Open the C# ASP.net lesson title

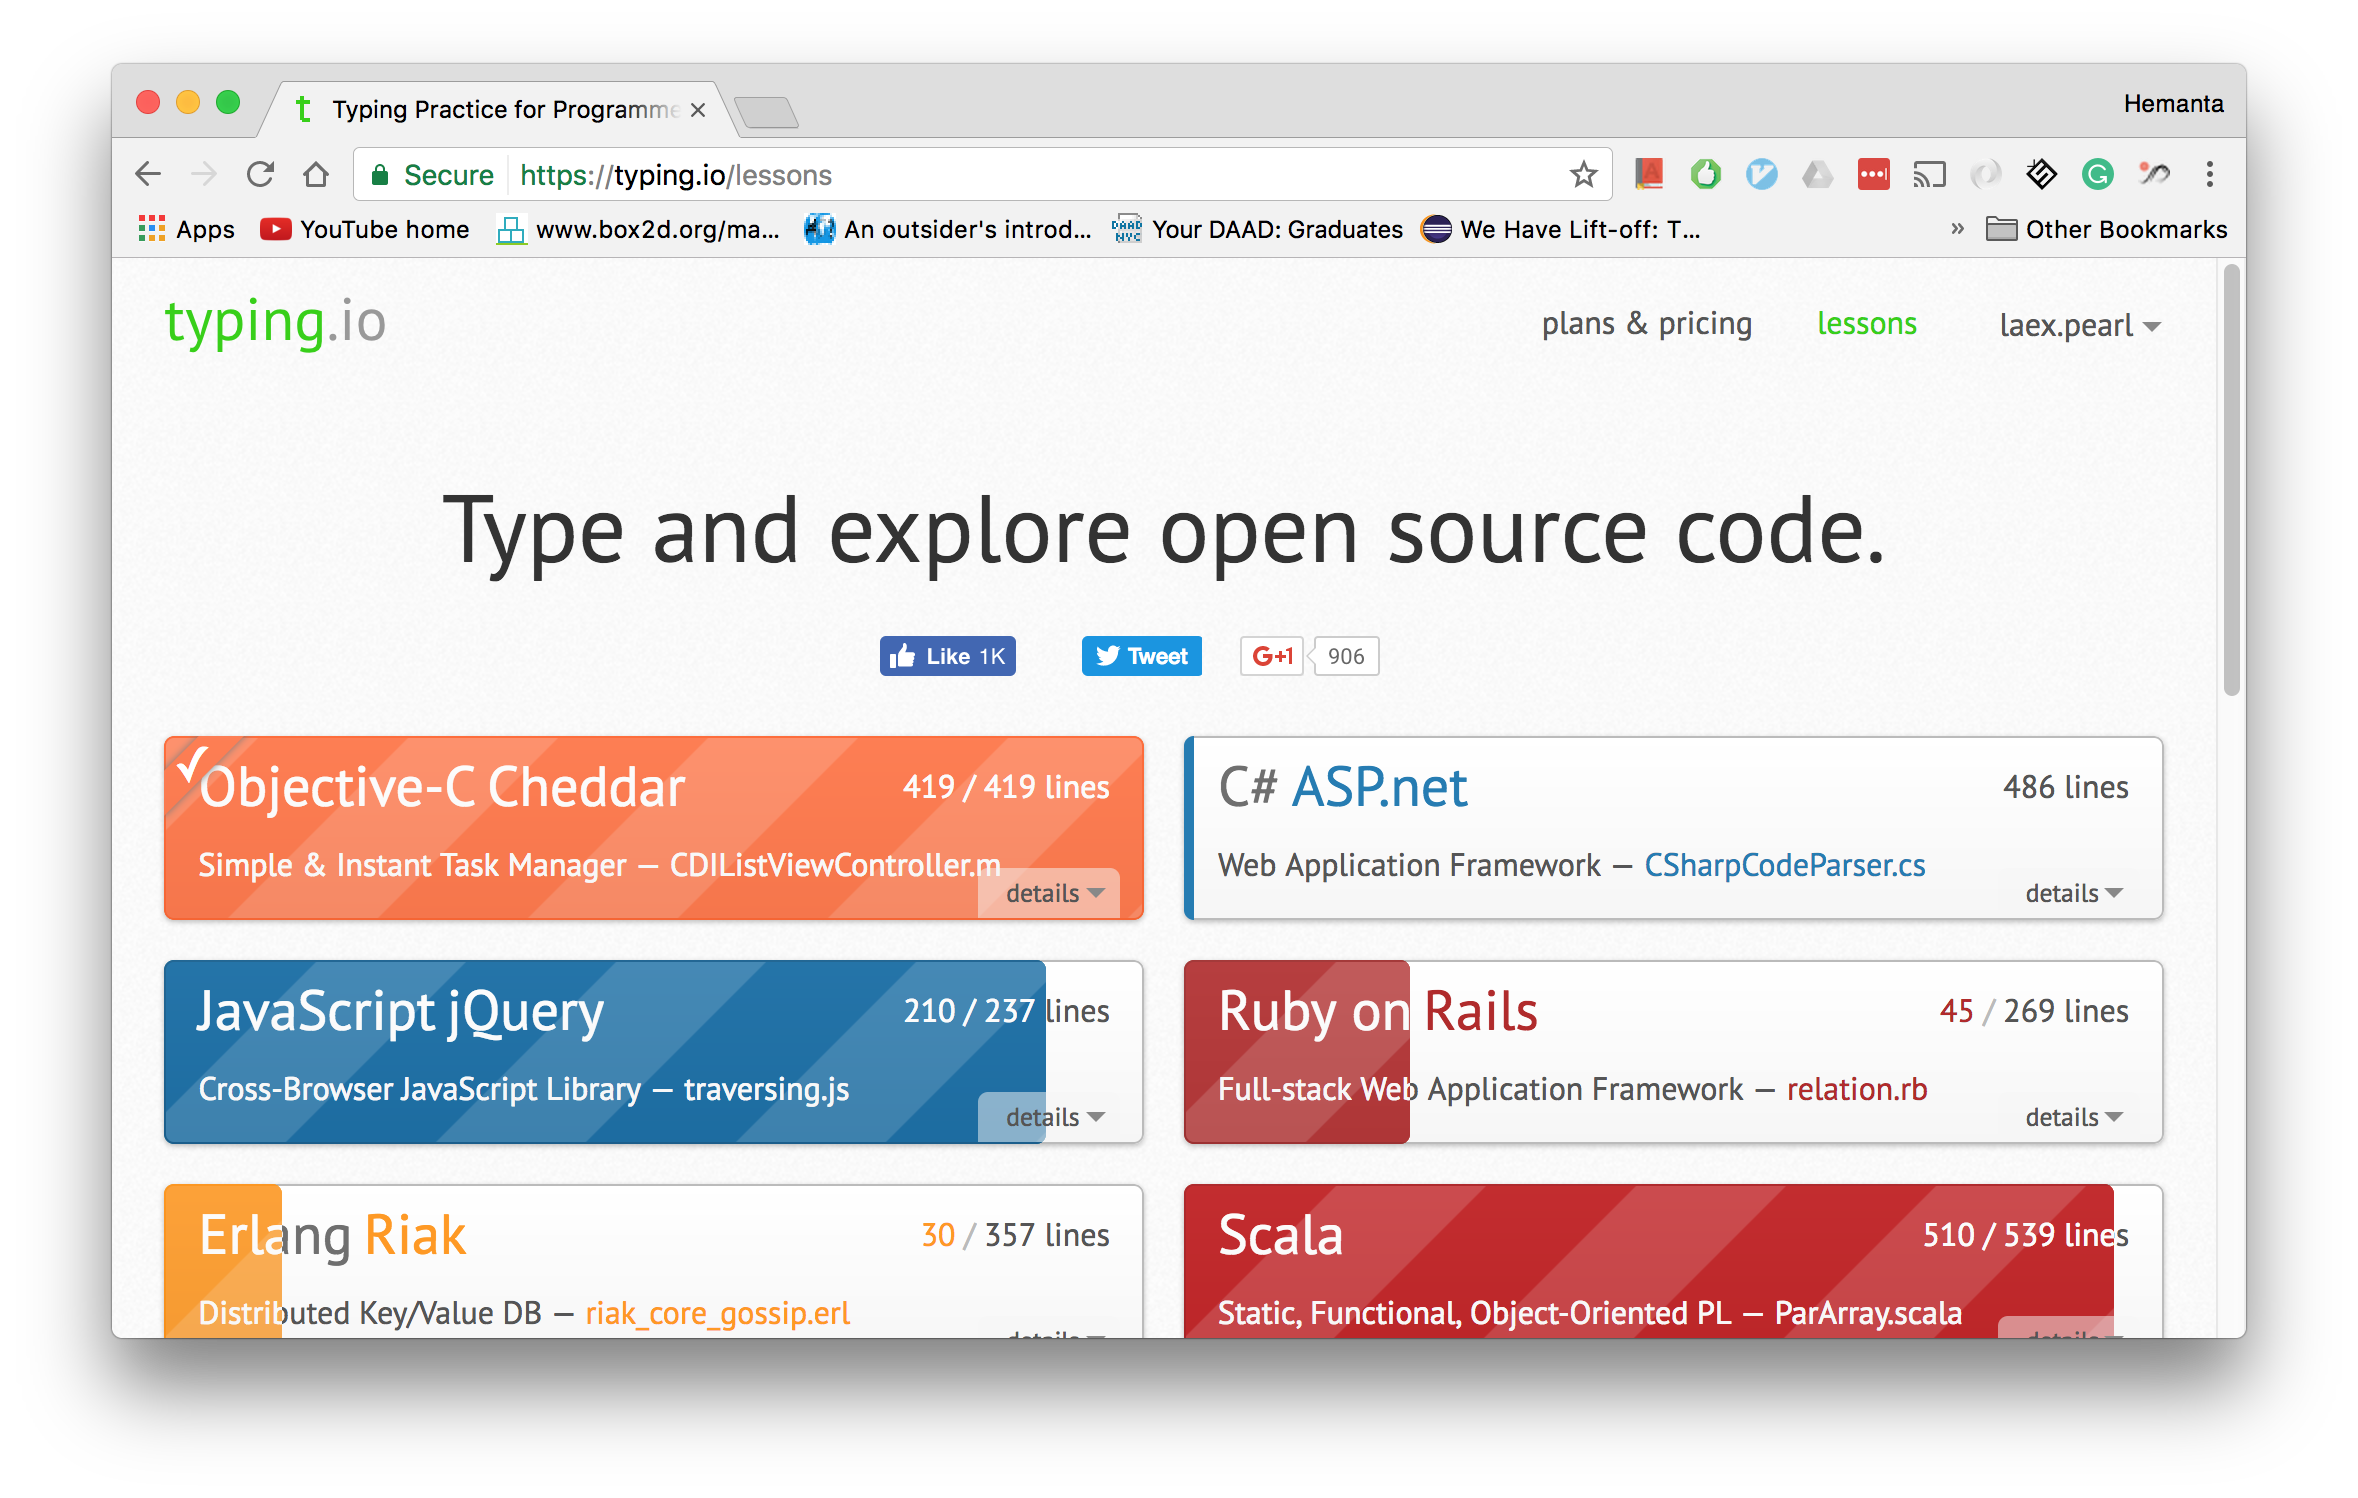[1343, 787]
